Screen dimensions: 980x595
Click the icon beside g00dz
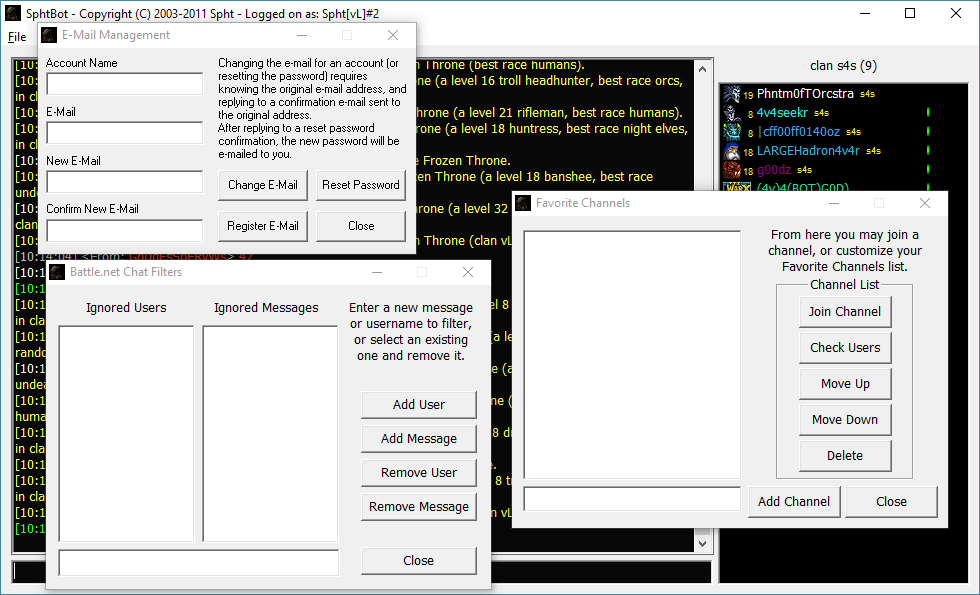[x=732, y=170]
